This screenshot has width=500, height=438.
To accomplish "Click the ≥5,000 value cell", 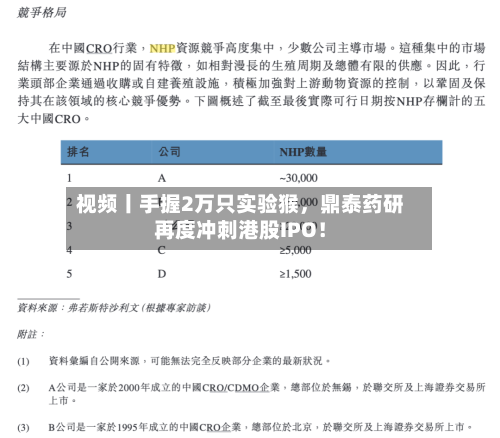I will pyautogui.click(x=295, y=250).
